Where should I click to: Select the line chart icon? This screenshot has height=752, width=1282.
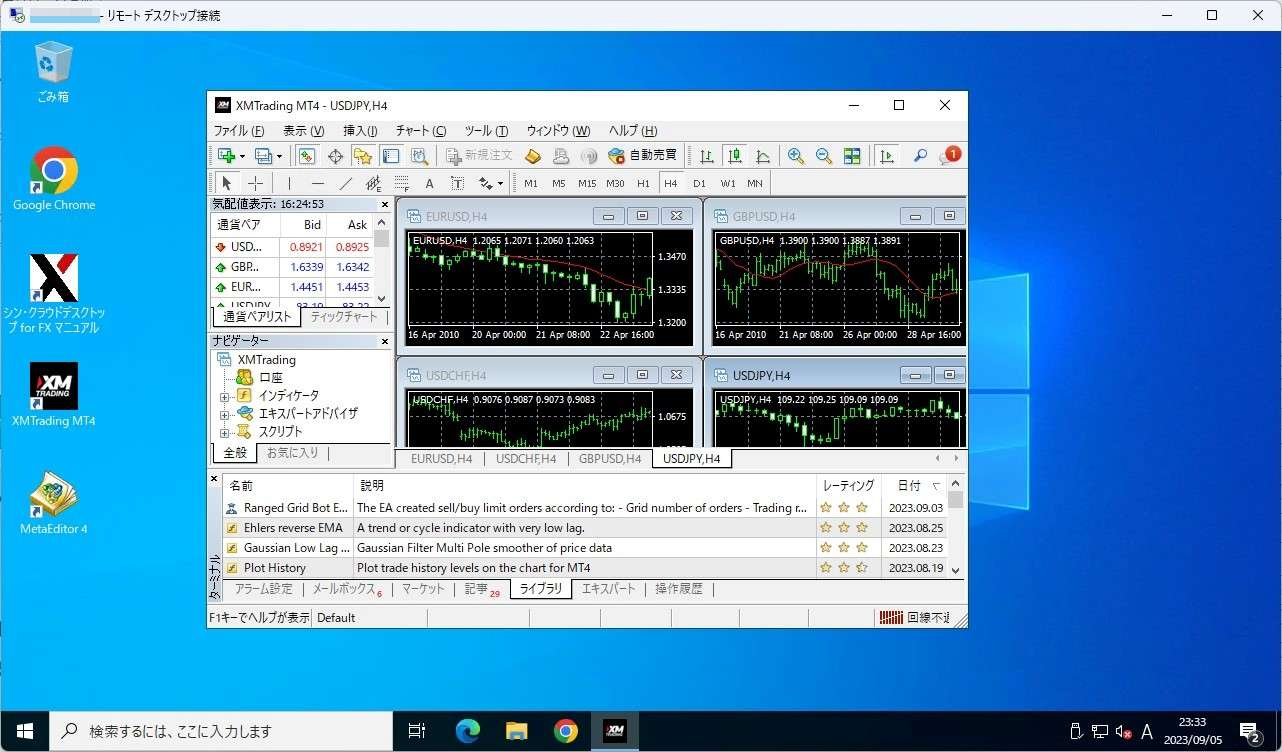(x=763, y=156)
